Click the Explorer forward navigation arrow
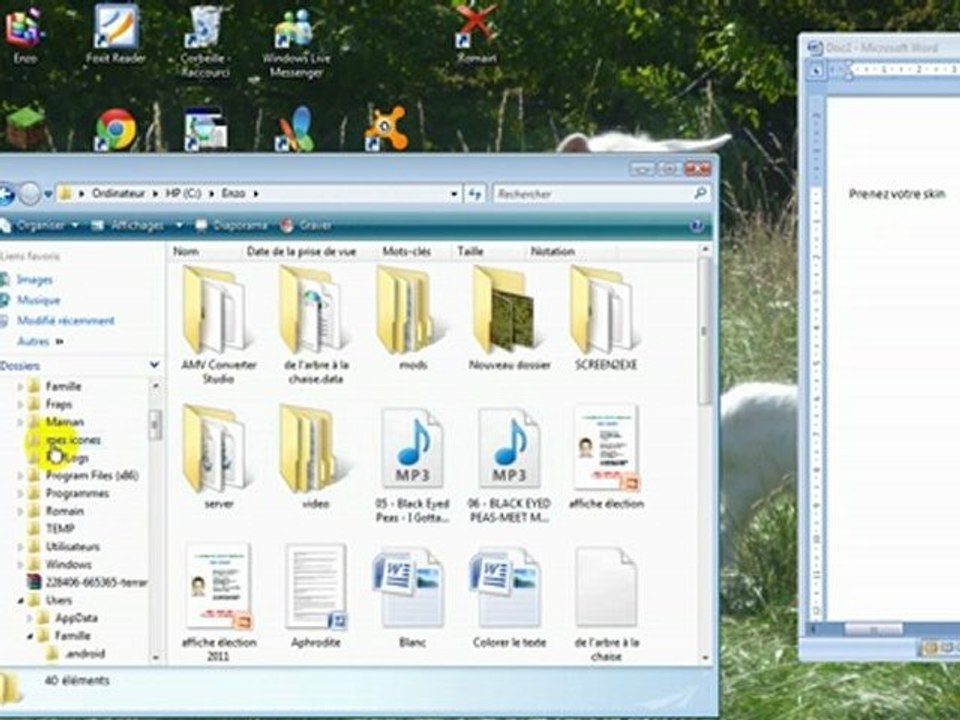Screen dimensions: 960x720 29,194
